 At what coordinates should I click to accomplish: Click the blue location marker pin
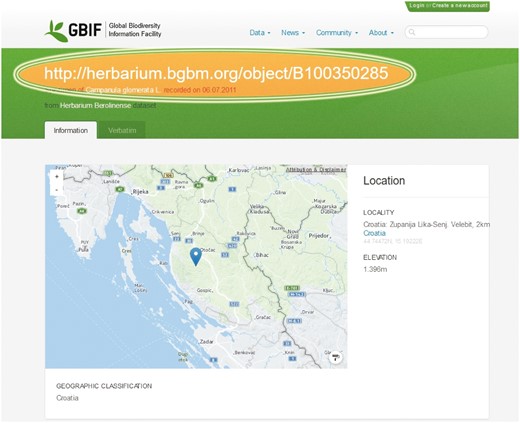[196, 257]
